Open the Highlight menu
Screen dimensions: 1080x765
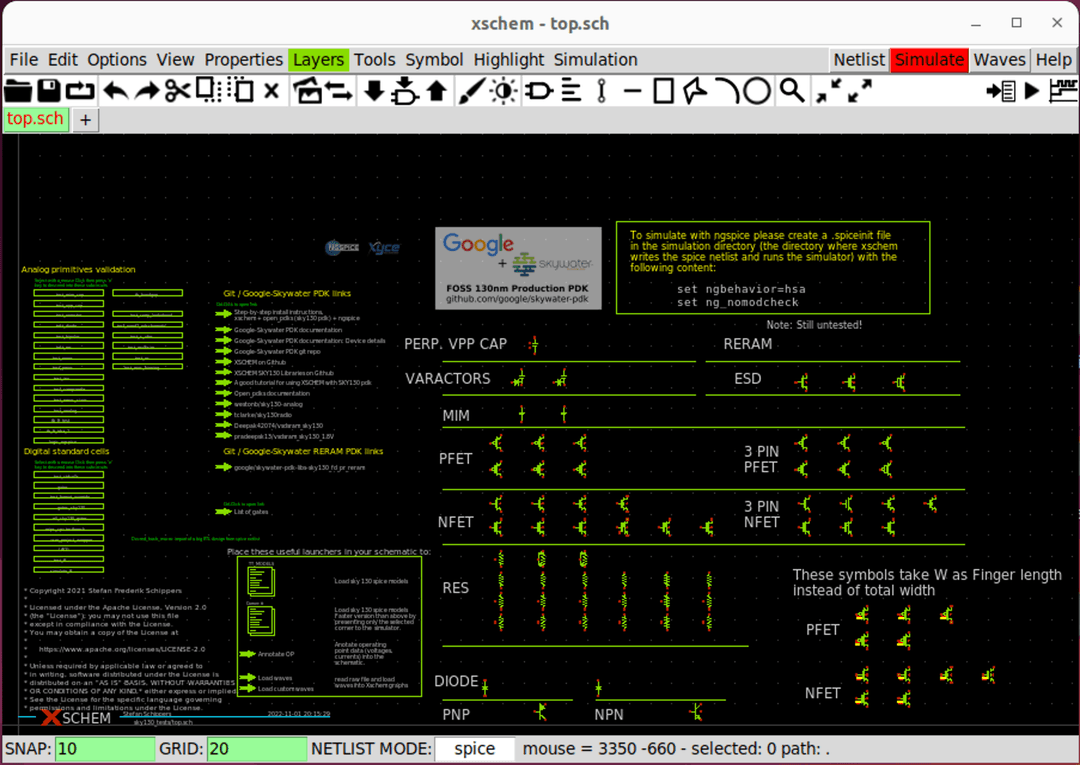(509, 60)
